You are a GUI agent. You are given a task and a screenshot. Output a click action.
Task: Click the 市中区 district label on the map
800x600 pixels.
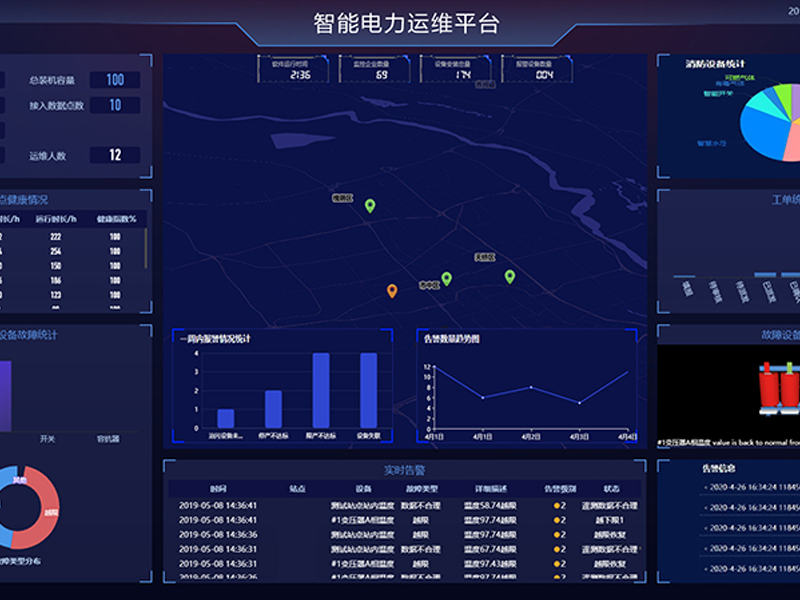point(429,285)
